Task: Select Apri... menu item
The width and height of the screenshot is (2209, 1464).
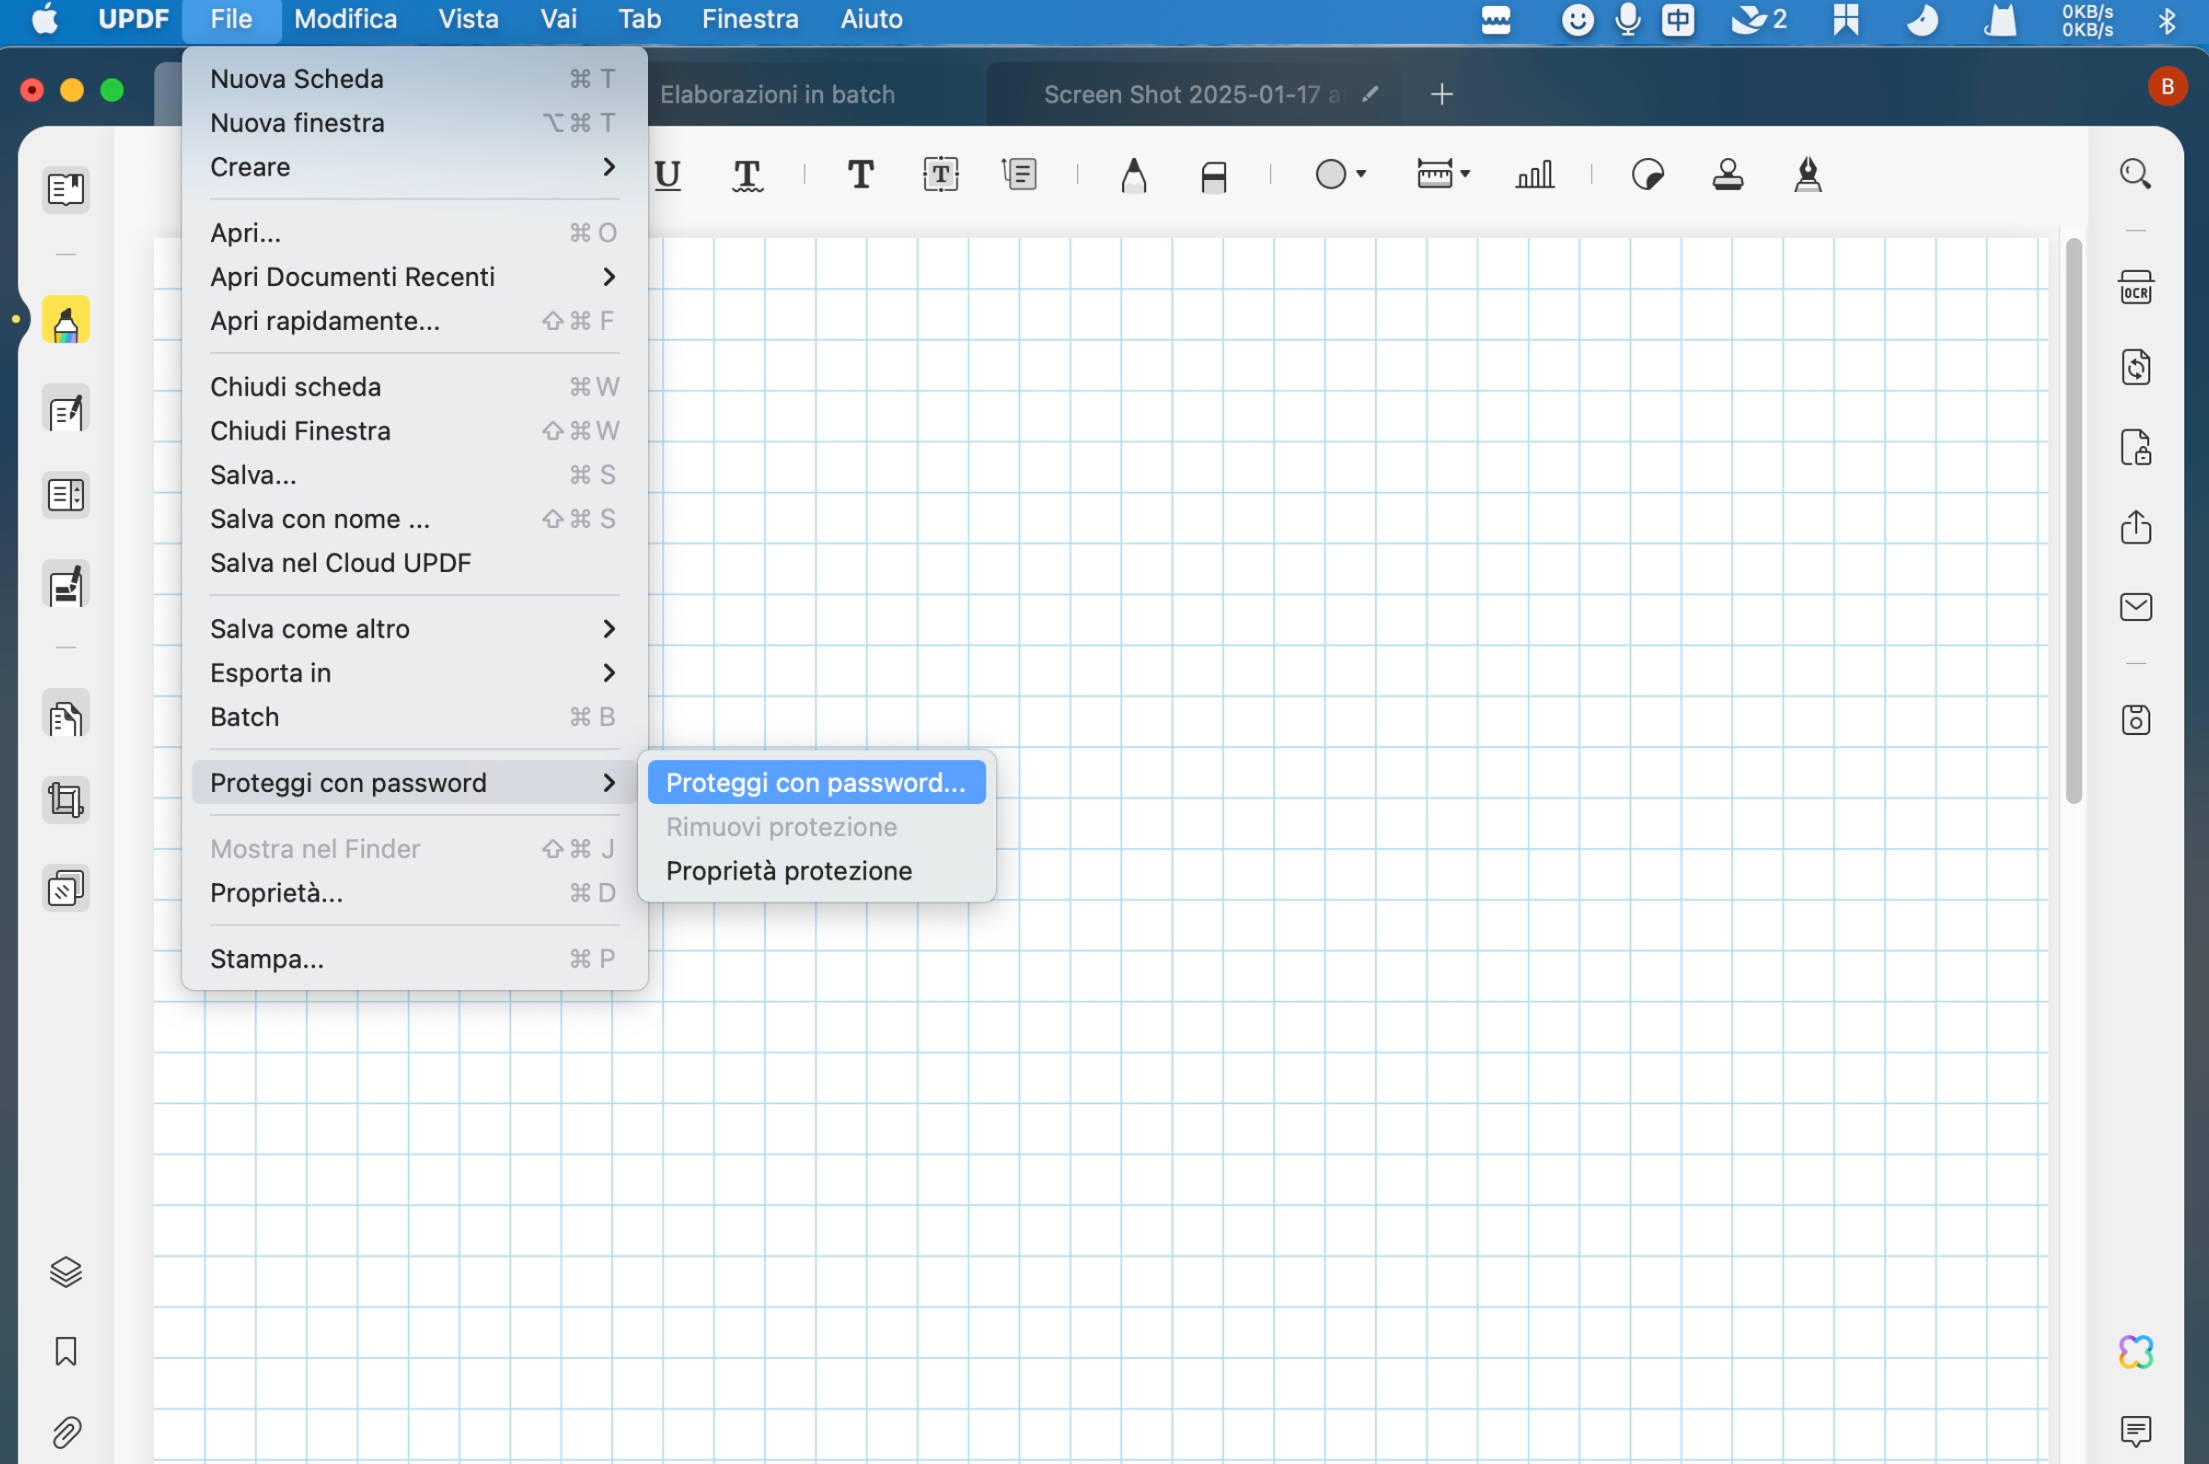Action: point(414,233)
